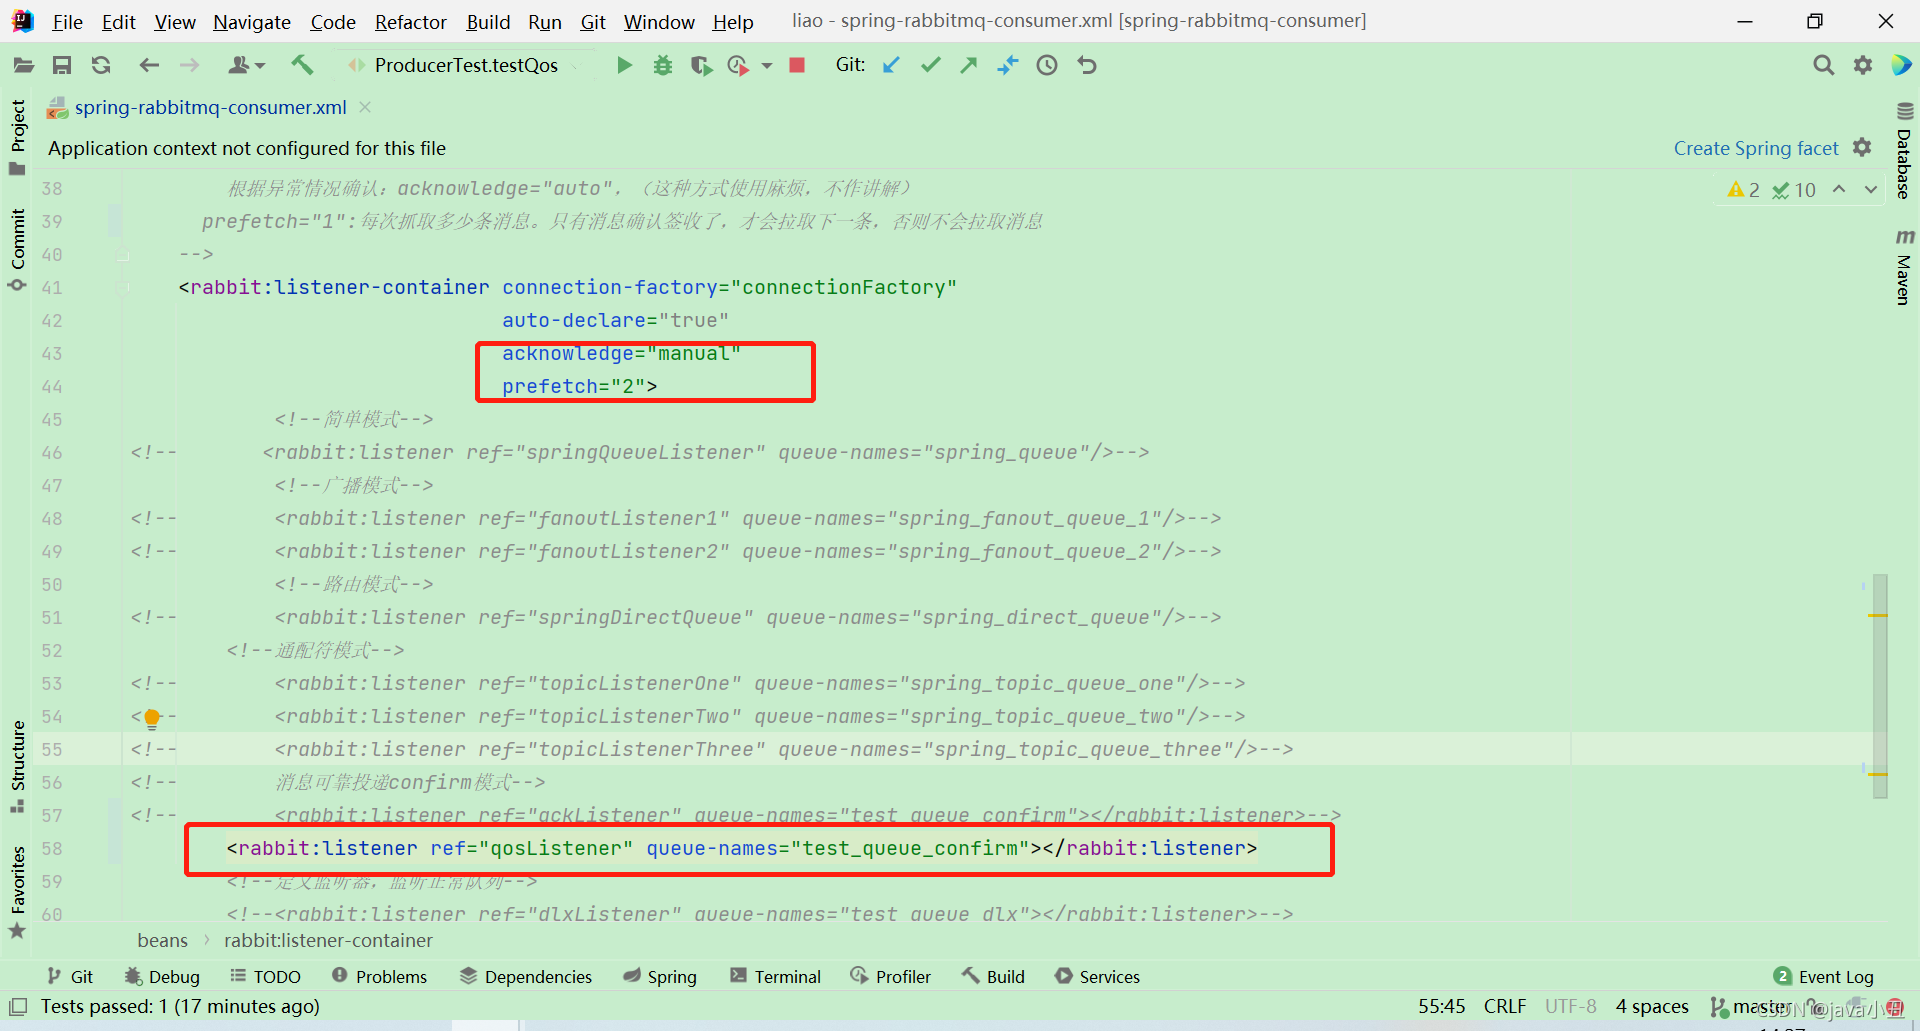Open the Problems tool window
Image resolution: width=1920 pixels, height=1031 pixels.
379,977
